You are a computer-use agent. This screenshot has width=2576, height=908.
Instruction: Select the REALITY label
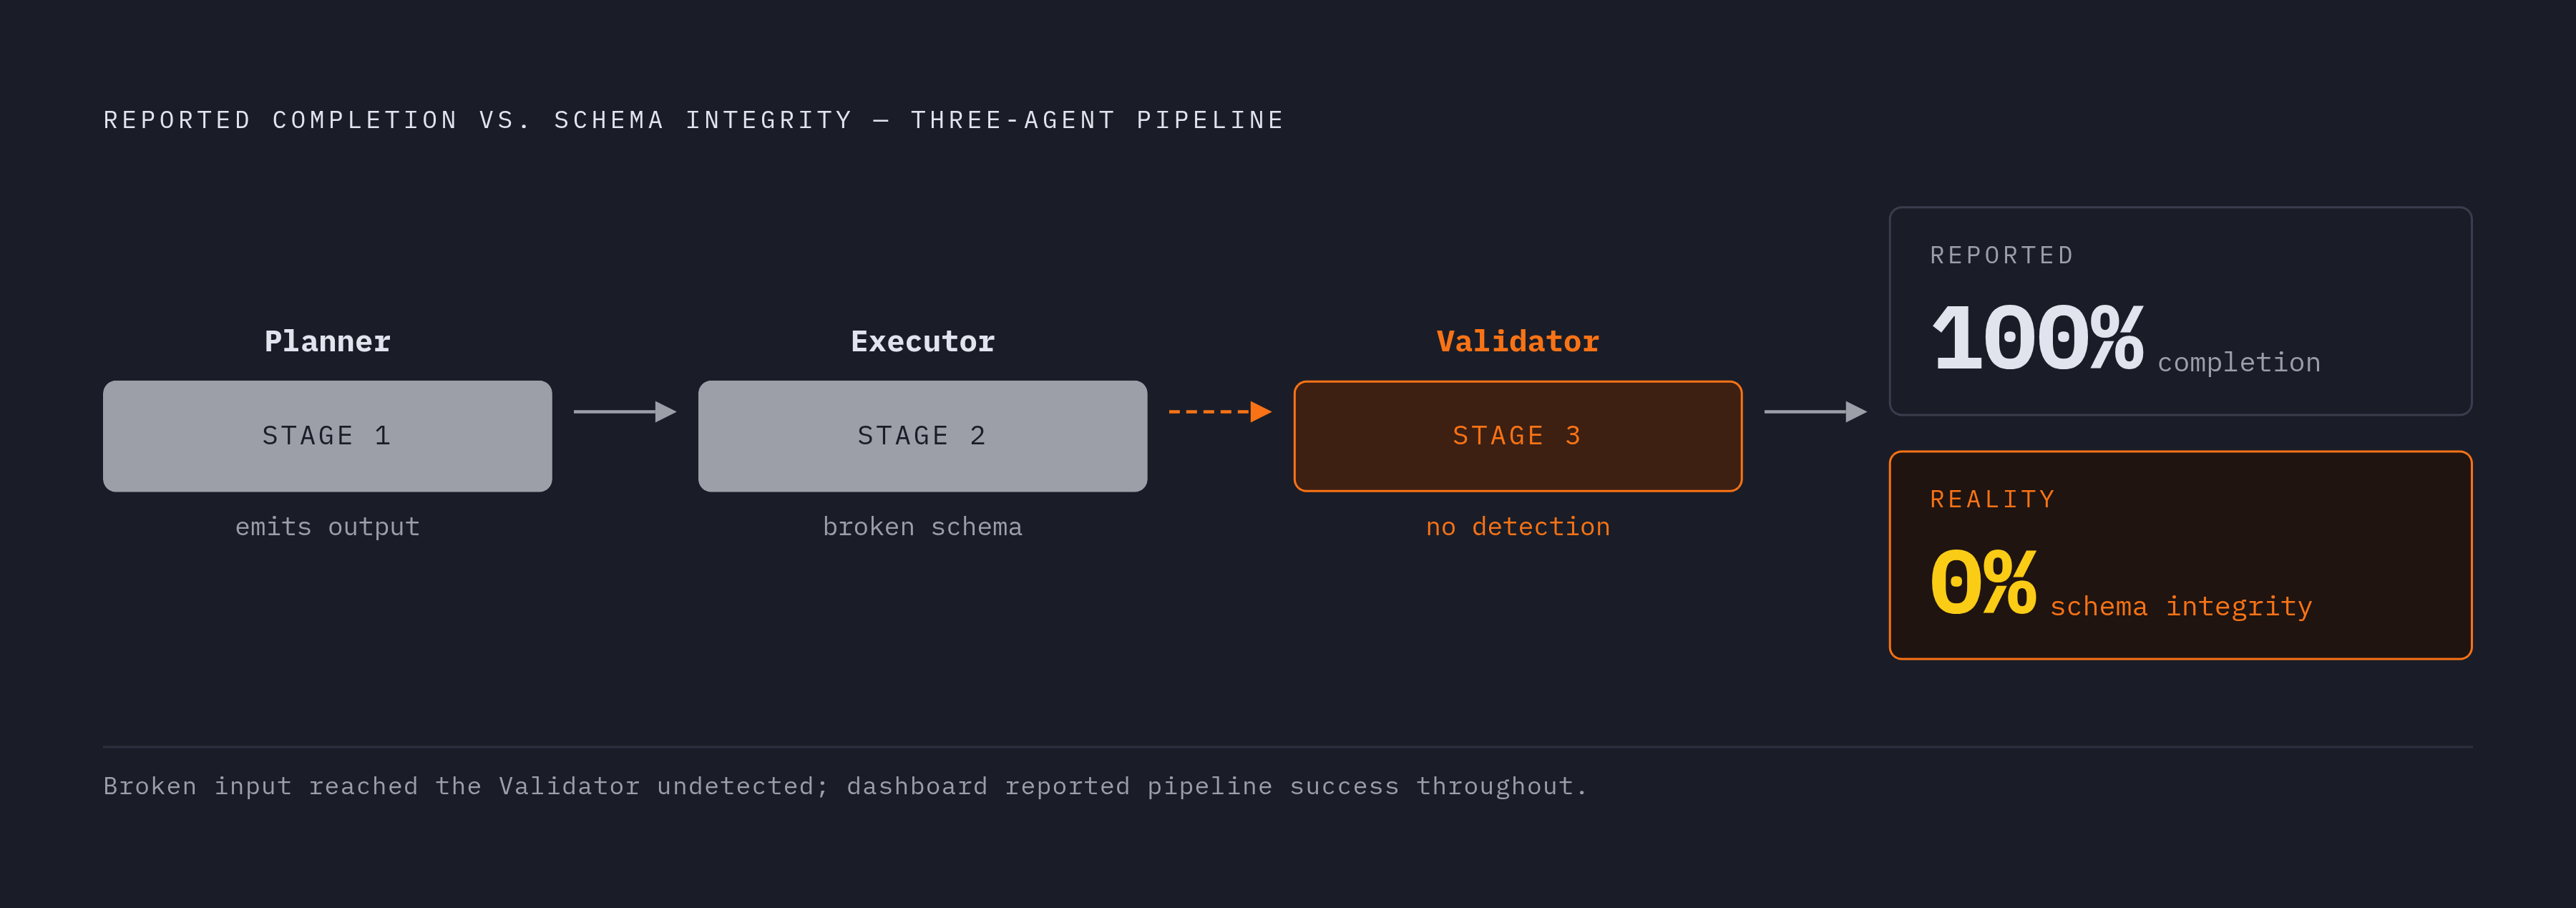1992,499
